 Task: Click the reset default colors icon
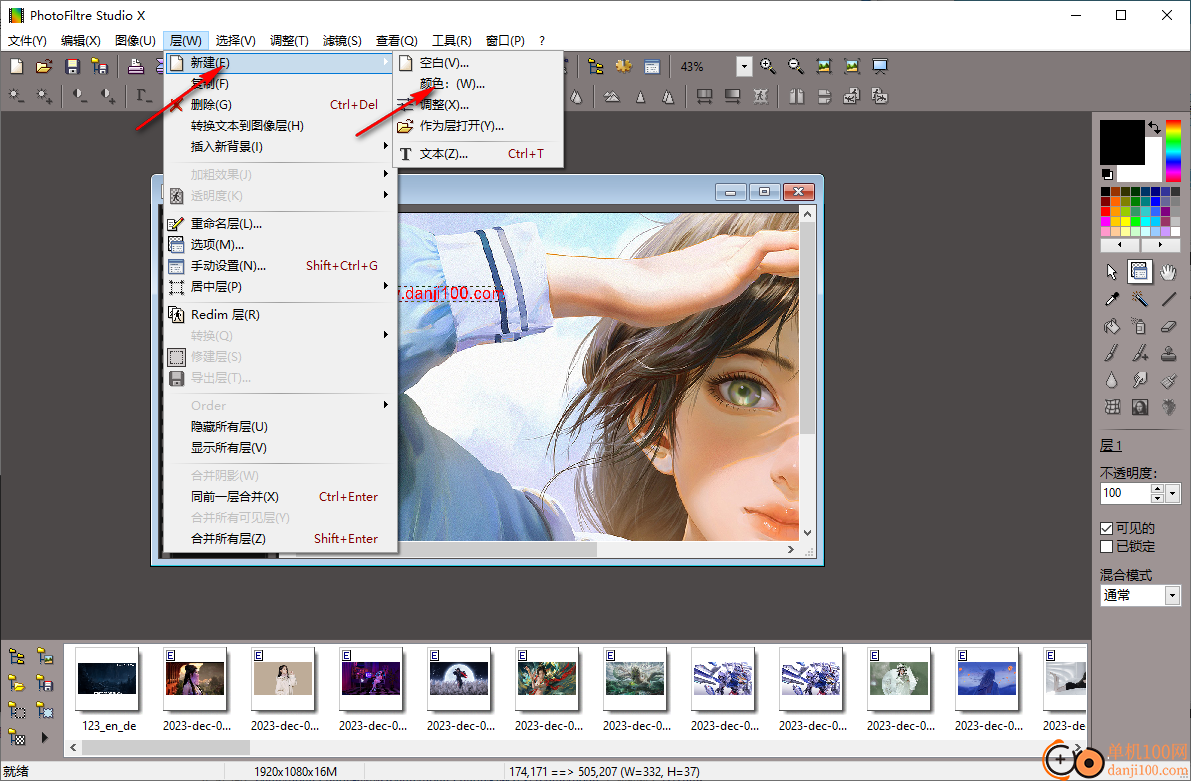(1107, 174)
